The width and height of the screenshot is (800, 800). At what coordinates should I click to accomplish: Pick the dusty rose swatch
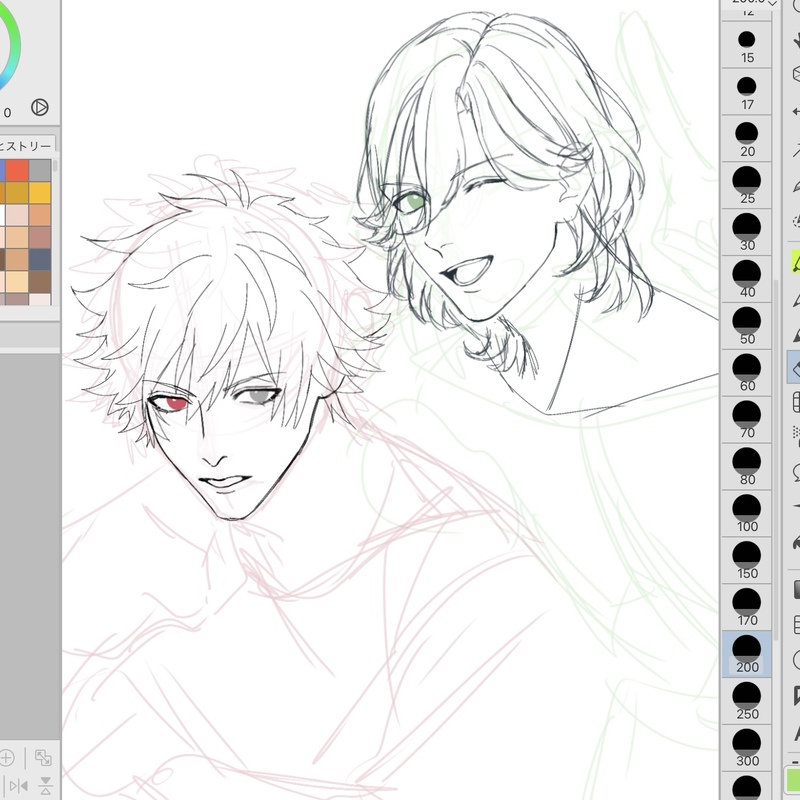(x=40, y=237)
